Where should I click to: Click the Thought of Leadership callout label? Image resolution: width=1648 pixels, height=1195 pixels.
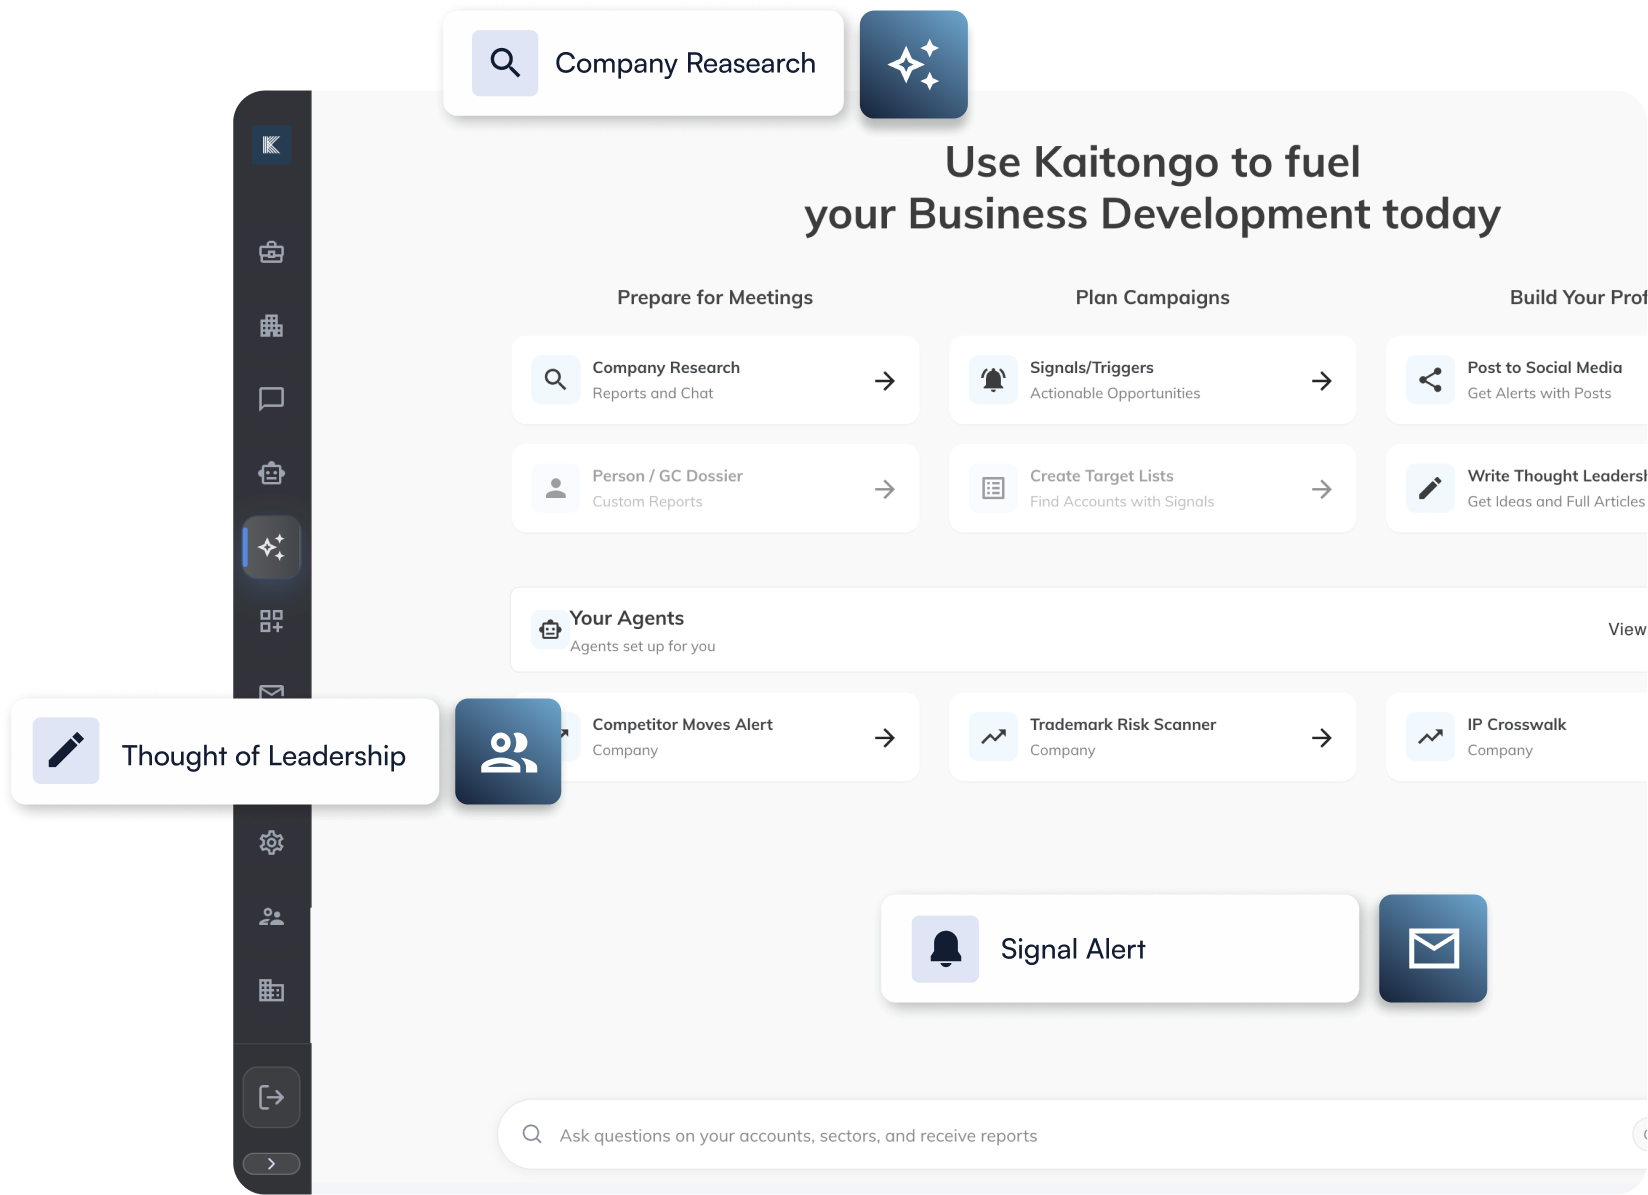pos(264,756)
